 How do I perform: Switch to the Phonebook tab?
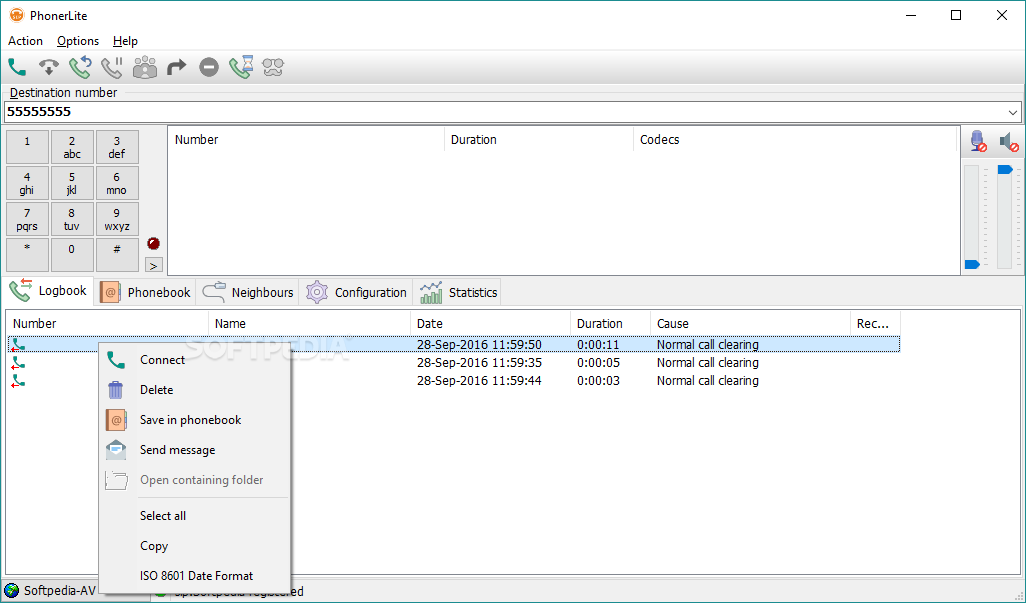coord(145,292)
